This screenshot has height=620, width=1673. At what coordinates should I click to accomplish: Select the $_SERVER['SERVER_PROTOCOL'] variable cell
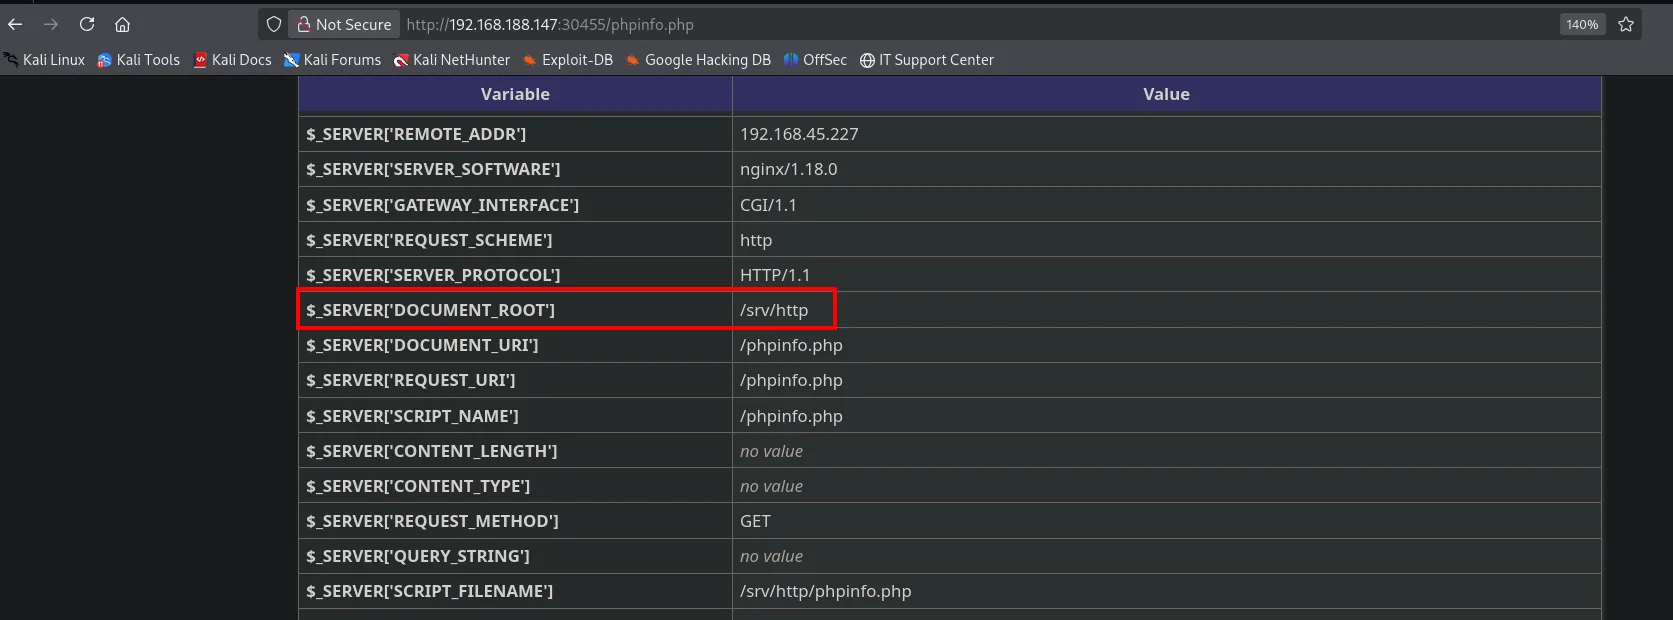(515, 275)
